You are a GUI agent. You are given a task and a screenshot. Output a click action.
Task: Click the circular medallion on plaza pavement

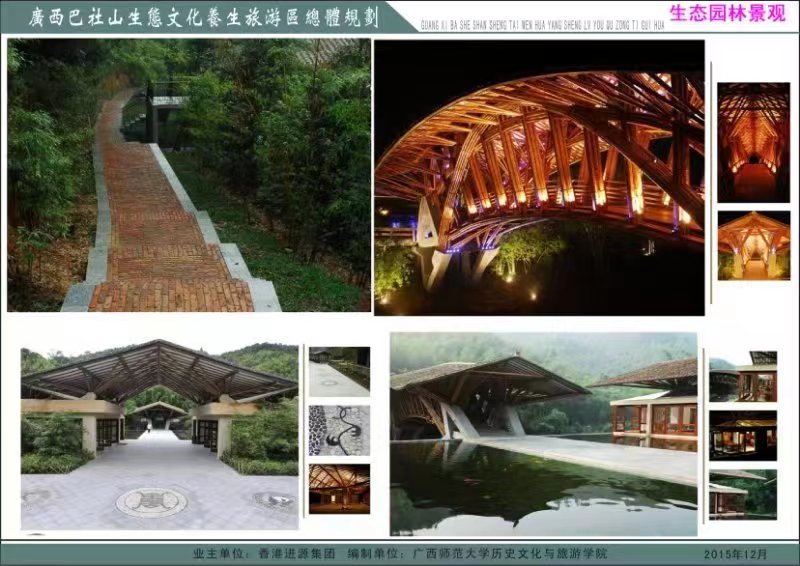(x=152, y=502)
